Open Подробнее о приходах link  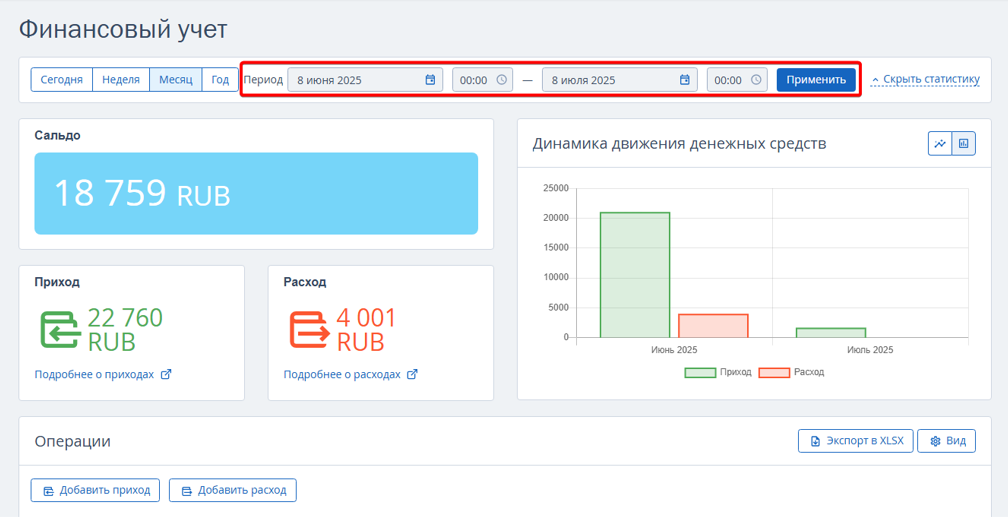point(94,374)
